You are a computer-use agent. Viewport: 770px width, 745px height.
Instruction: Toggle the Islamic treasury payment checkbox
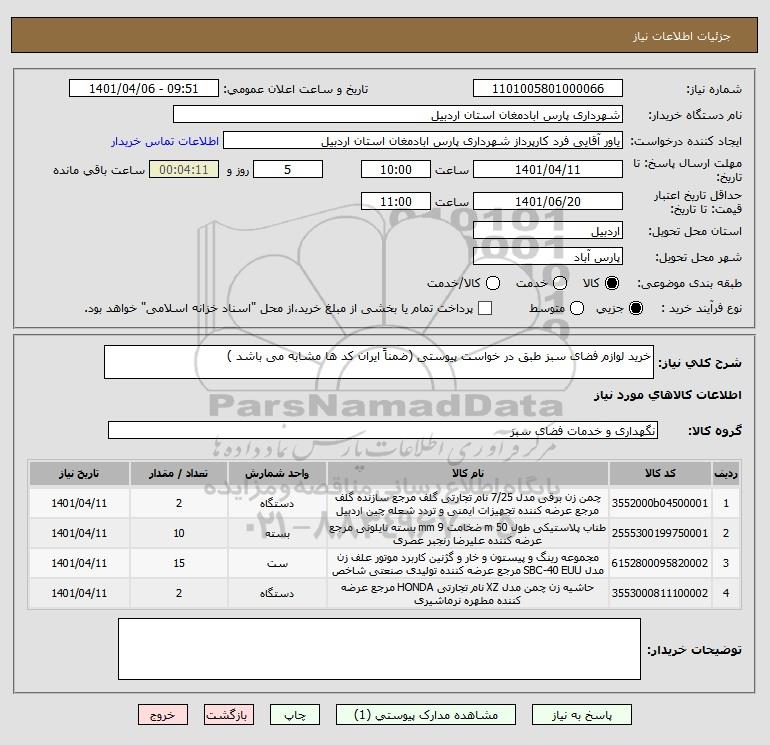coord(485,308)
